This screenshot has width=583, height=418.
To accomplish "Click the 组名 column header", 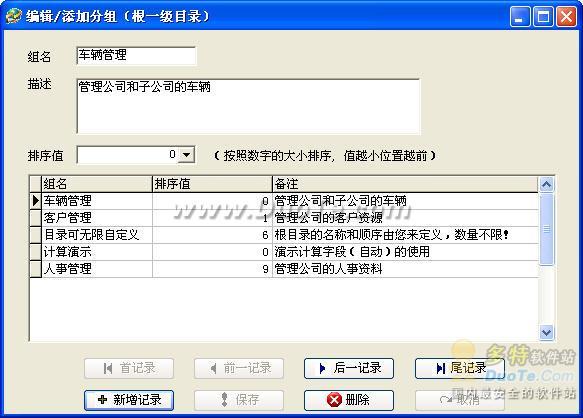I will point(97,184).
